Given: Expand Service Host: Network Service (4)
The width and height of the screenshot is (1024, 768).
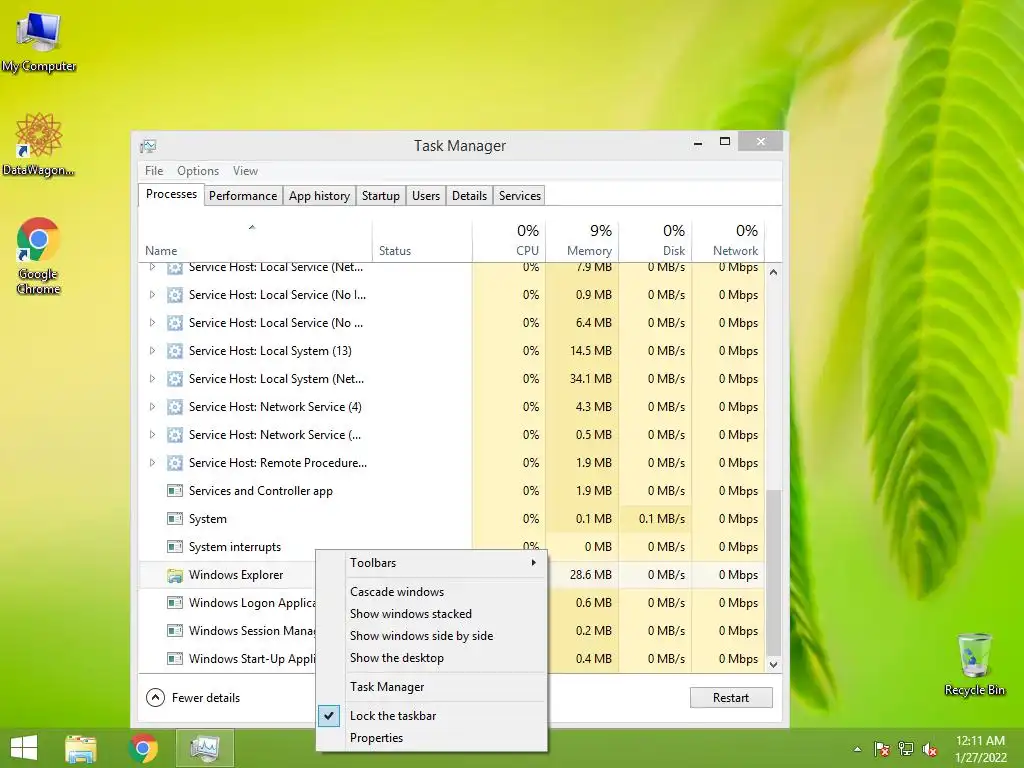Looking at the screenshot, I should click(x=152, y=407).
